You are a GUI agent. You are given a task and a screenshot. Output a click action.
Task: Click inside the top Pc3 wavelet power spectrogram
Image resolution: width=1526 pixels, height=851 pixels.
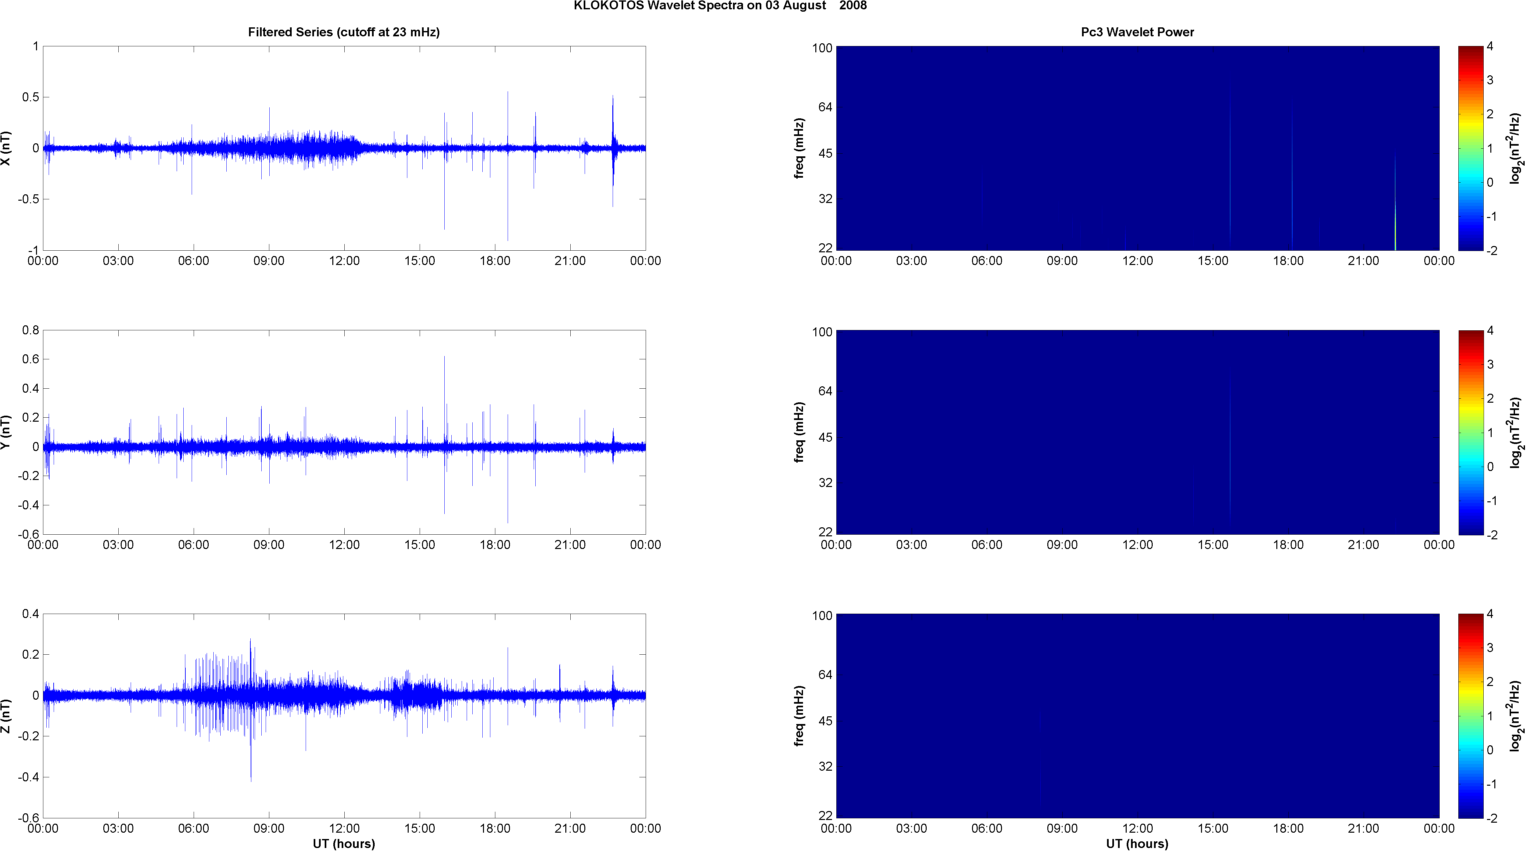1137,148
